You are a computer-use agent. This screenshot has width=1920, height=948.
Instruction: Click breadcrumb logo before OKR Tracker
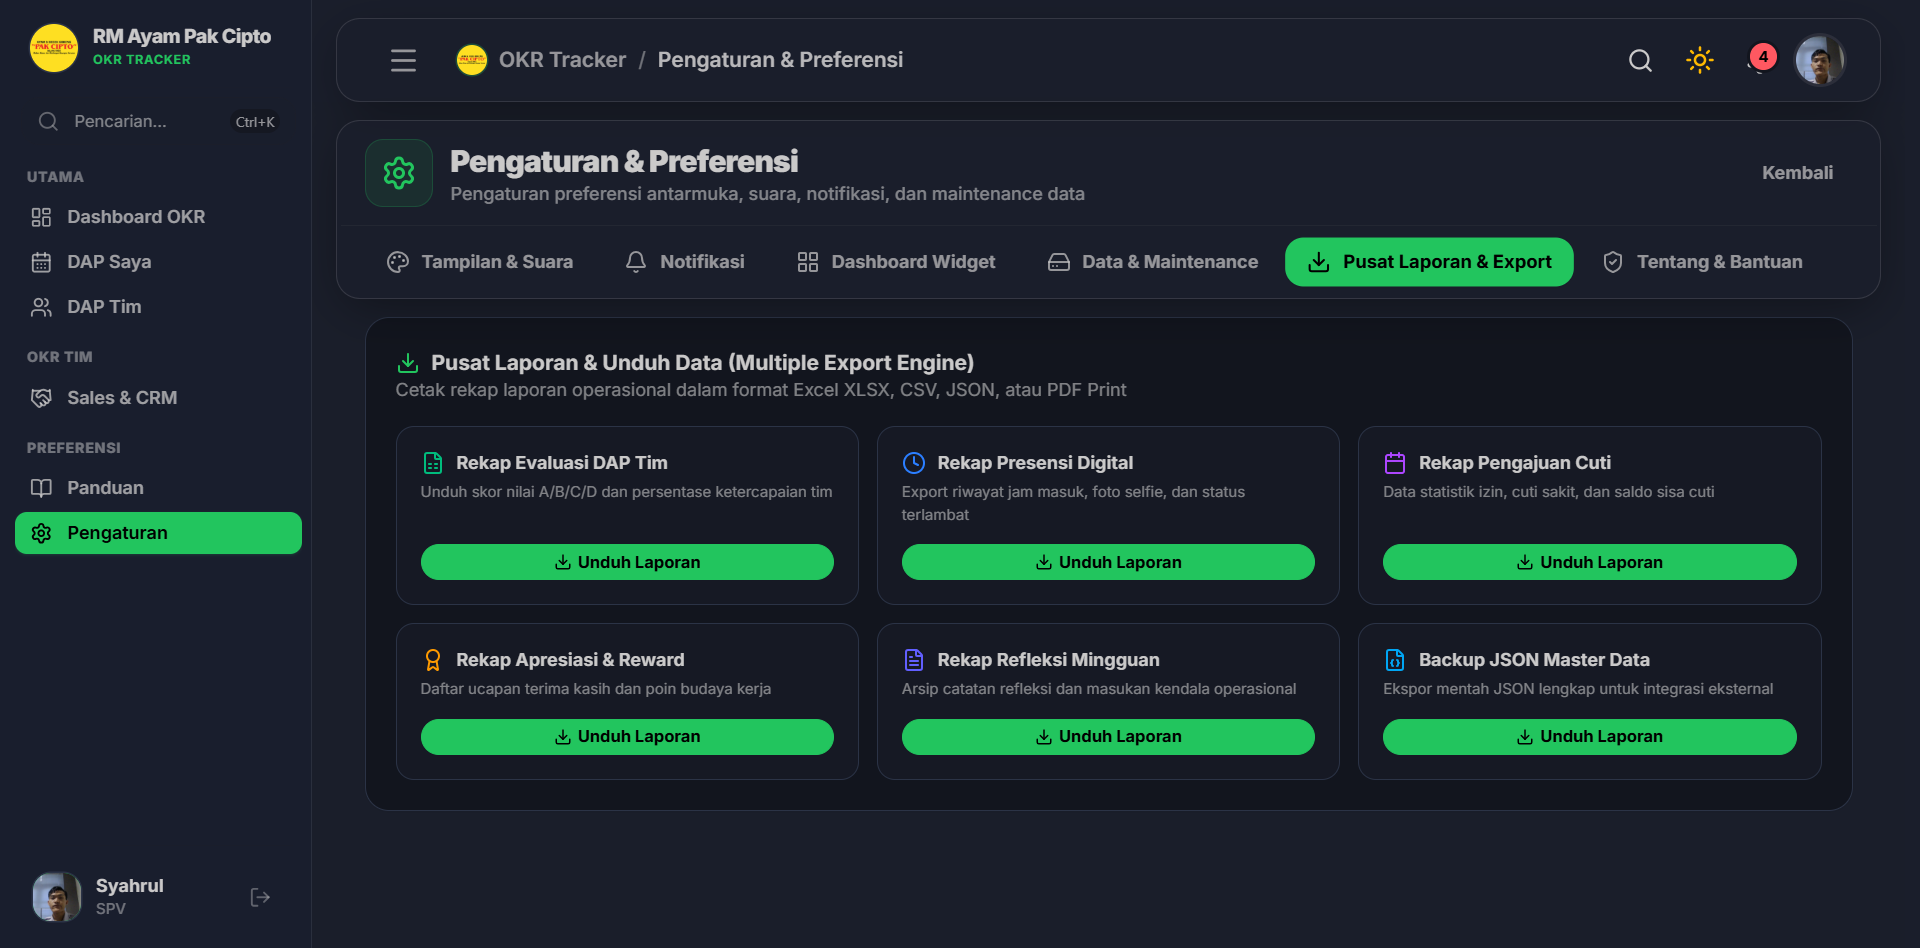(472, 60)
